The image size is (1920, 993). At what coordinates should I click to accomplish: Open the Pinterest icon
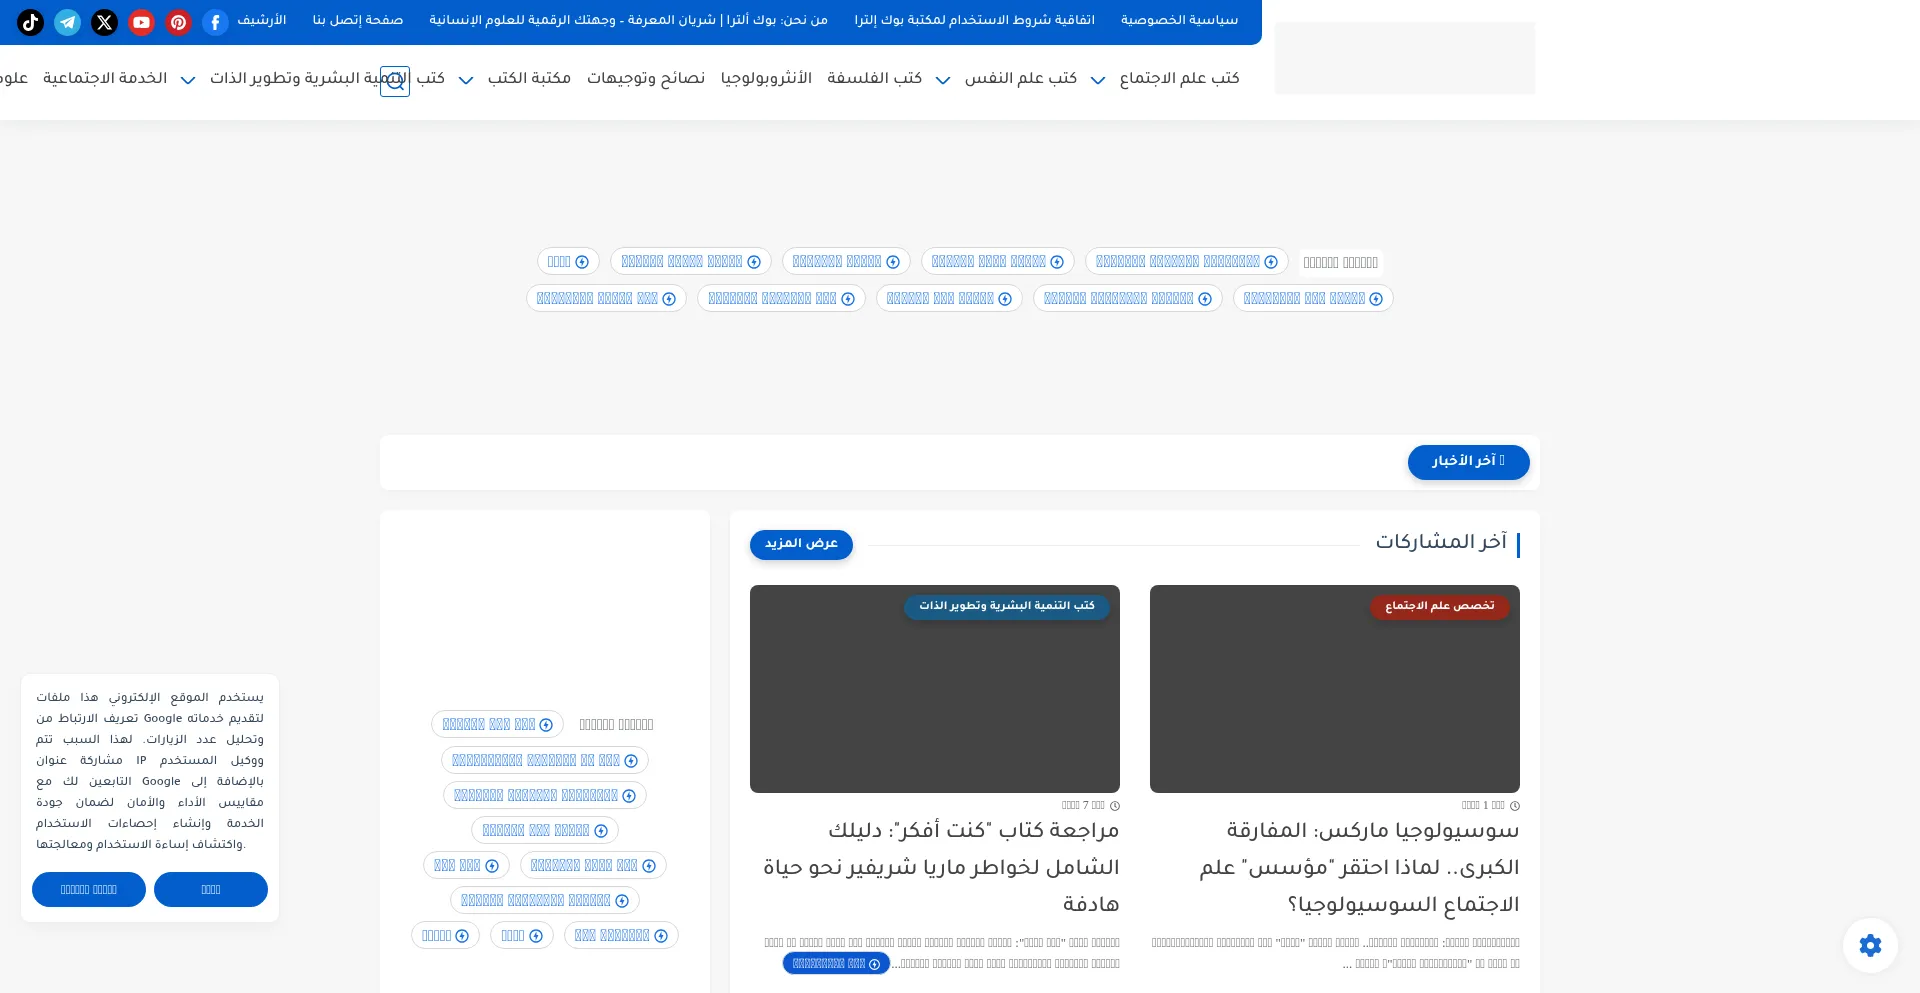(x=178, y=22)
